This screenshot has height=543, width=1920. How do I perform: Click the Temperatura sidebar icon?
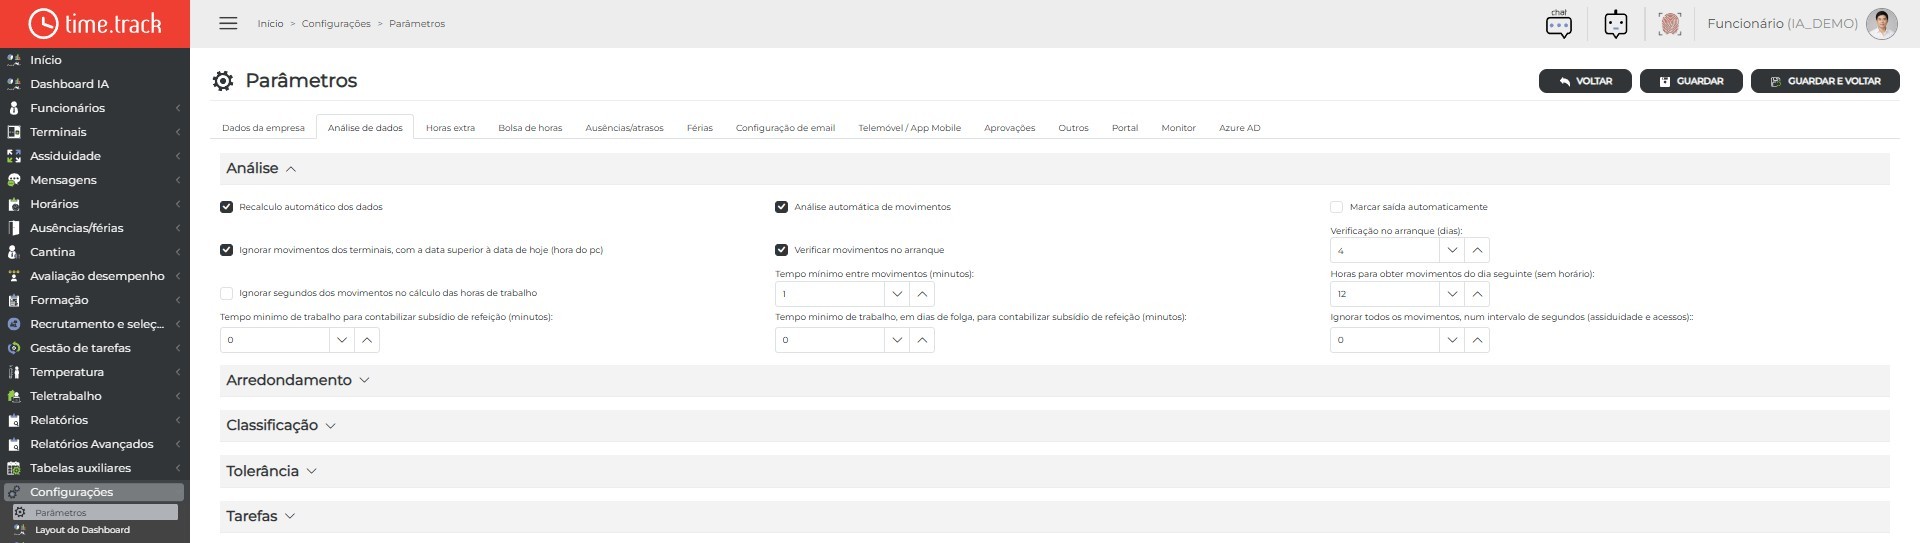14,372
